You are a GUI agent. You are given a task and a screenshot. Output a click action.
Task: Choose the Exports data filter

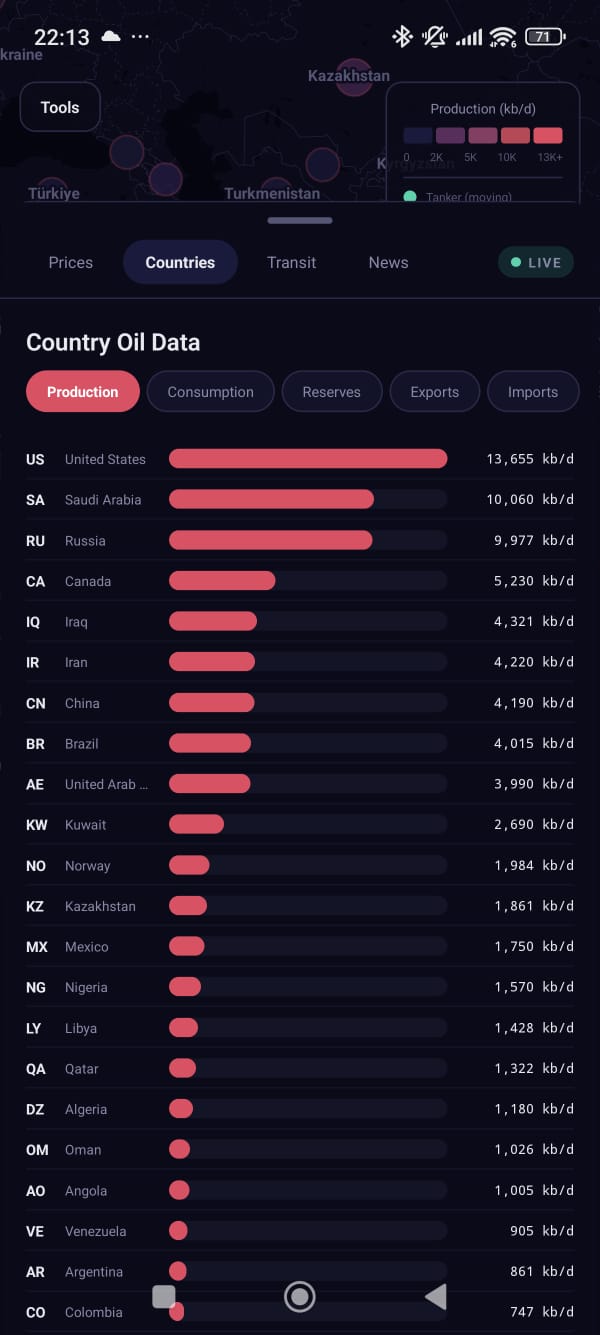[x=434, y=392]
